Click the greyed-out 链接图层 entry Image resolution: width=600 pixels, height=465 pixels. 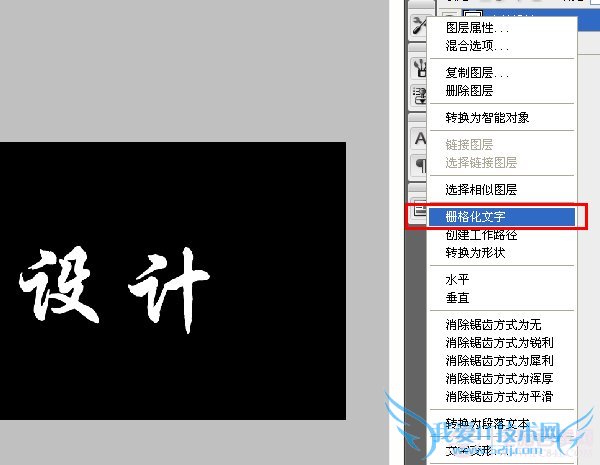point(502,145)
